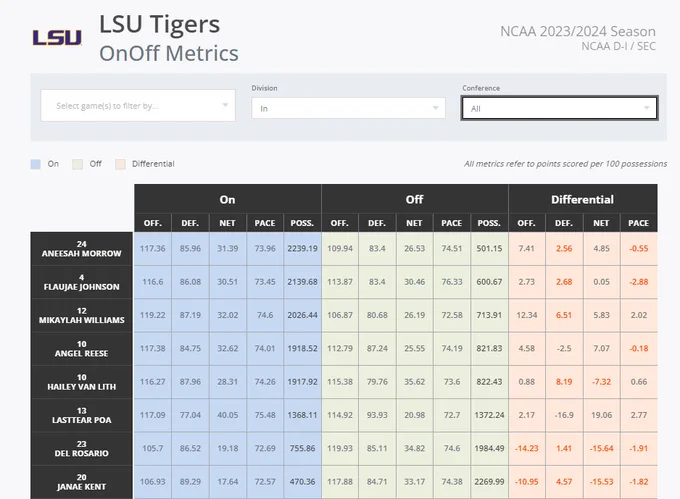Click Del Rosario's differential offense -14.23
The image size is (680, 499).
point(526,448)
